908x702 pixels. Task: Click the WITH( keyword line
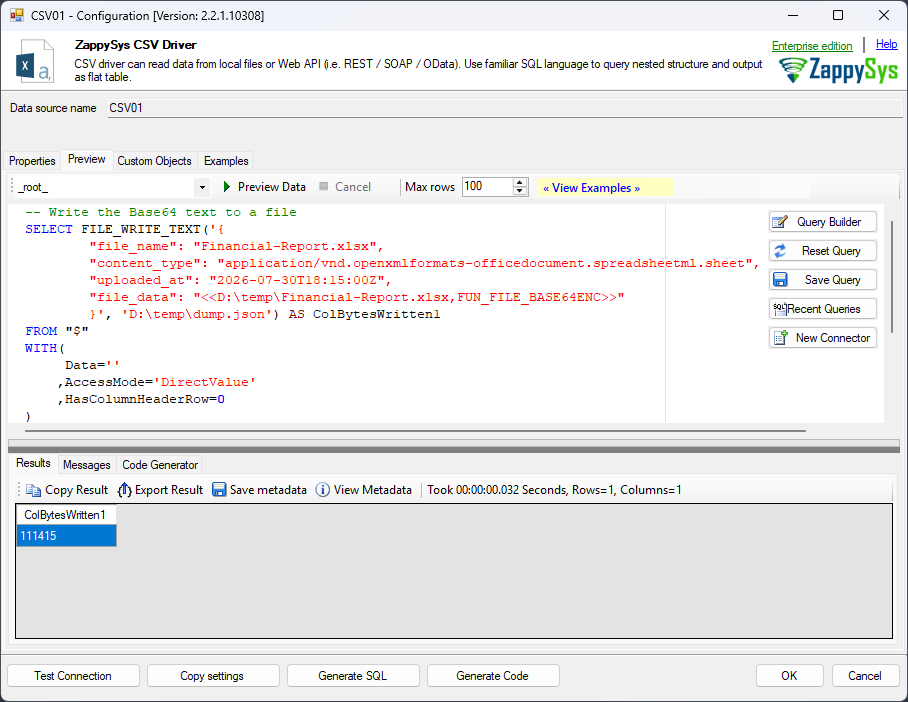point(45,348)
